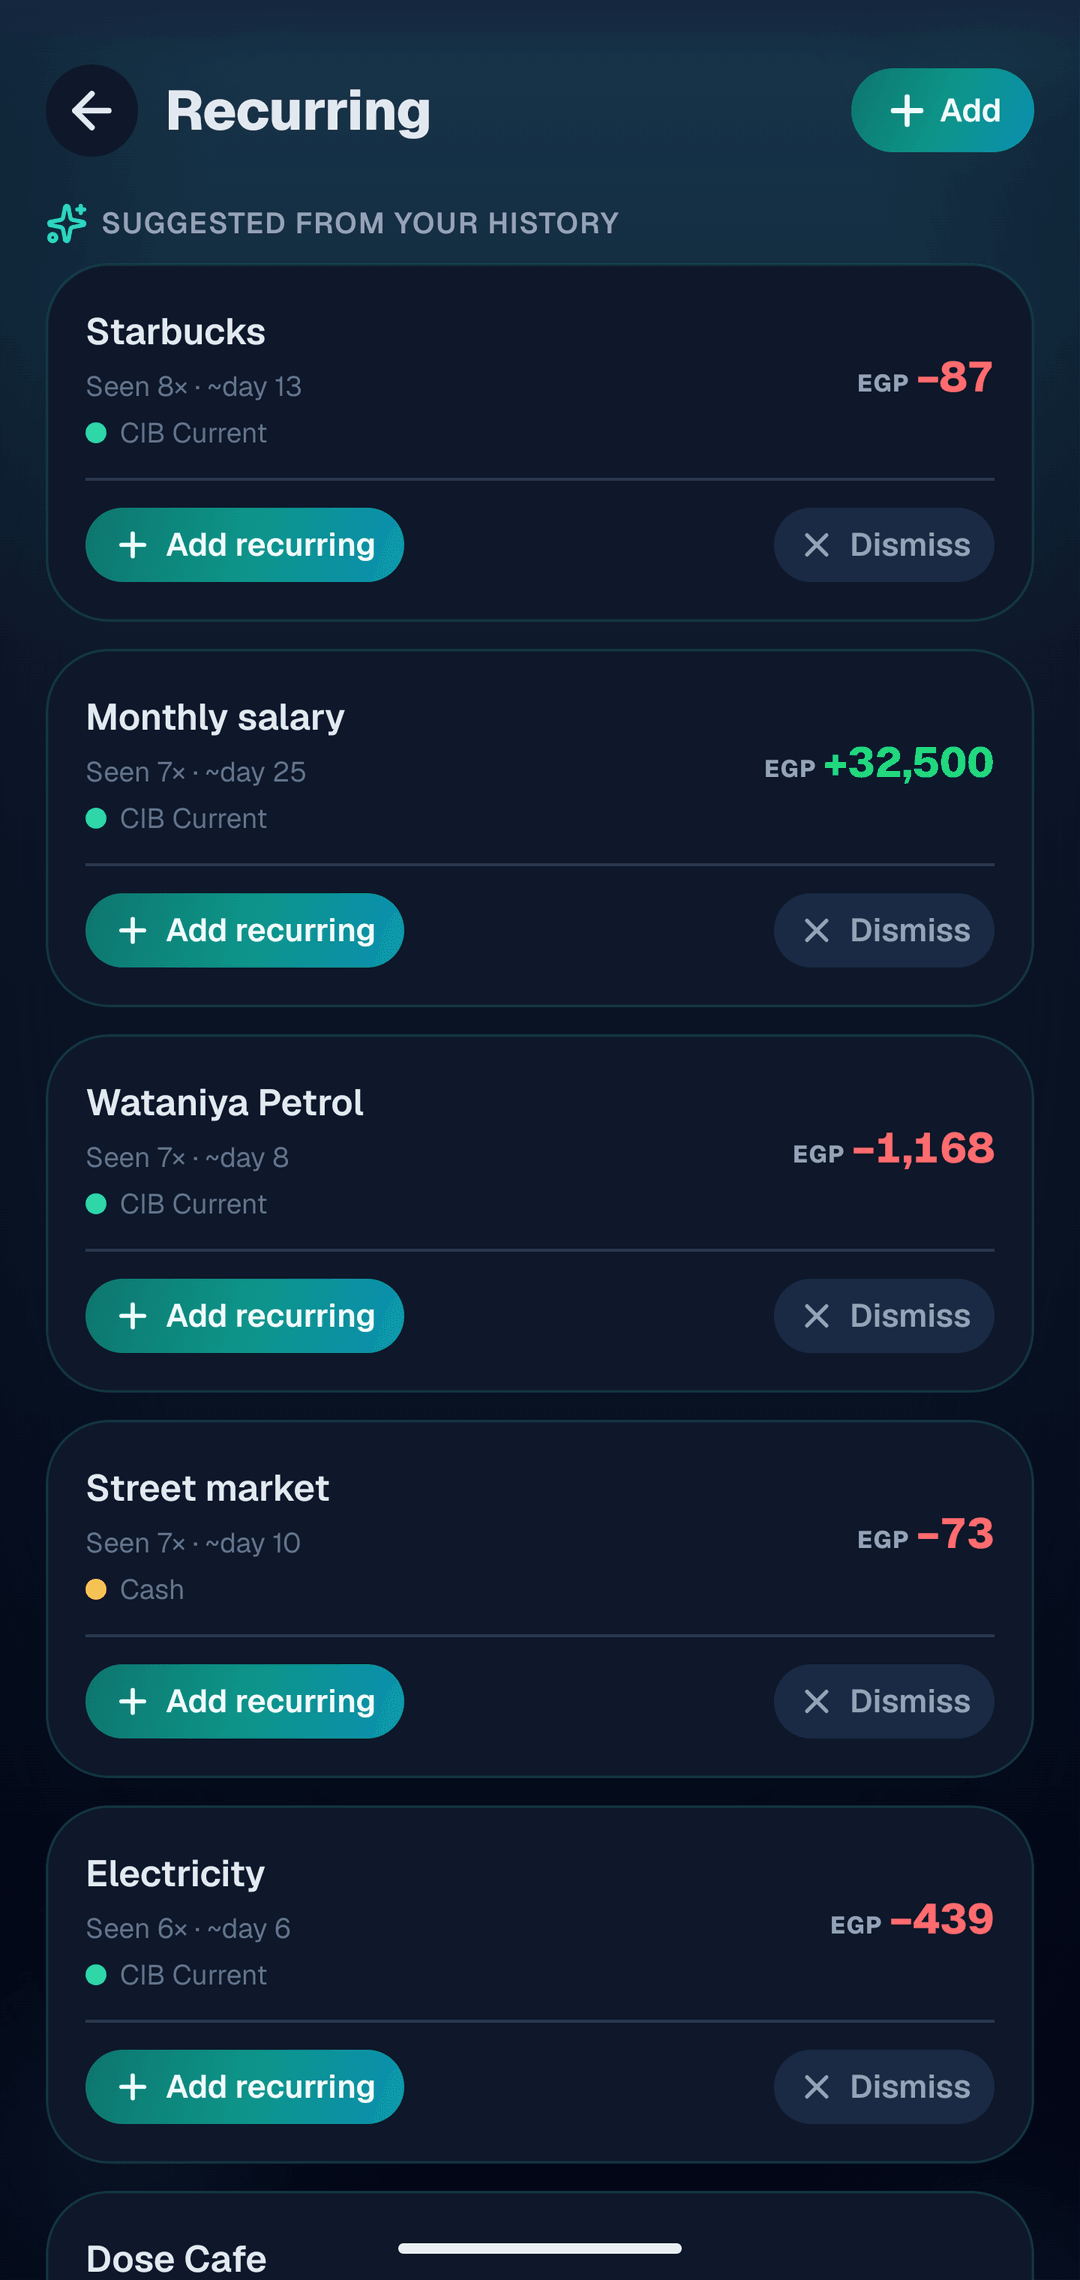The image size is (1080, 2280).
Task: Add Street market as recurring
Action: coord(244,1701)
